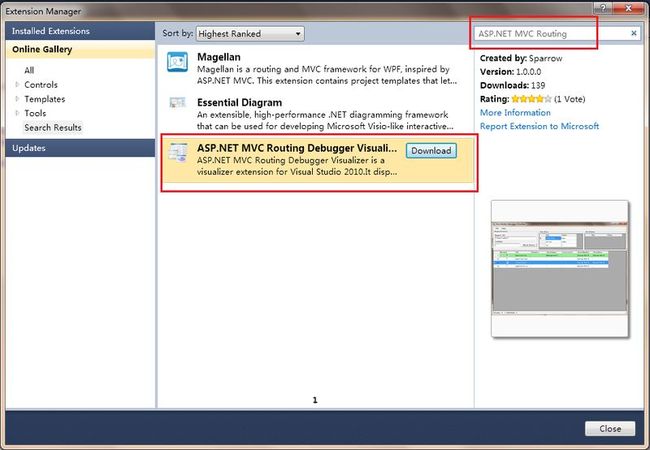Click Report Extension to Microsoft link
This screenshot has height=450, width=650.
539,126
